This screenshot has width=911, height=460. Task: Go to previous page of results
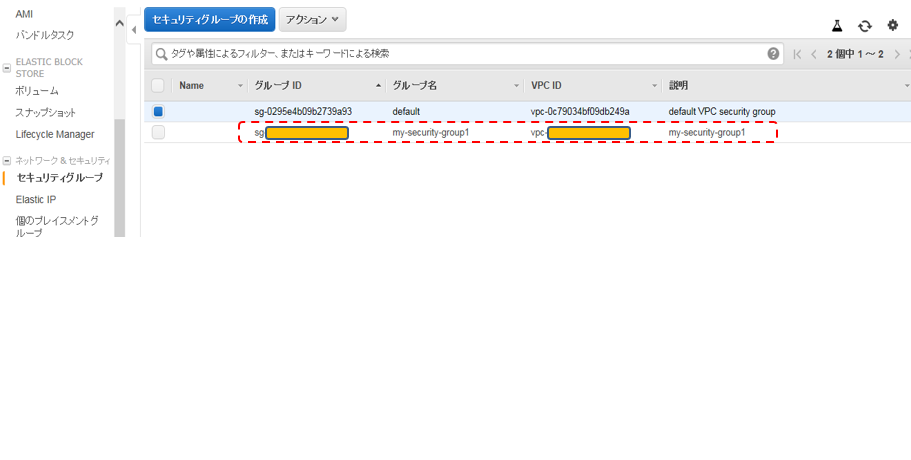click(814, 54)
